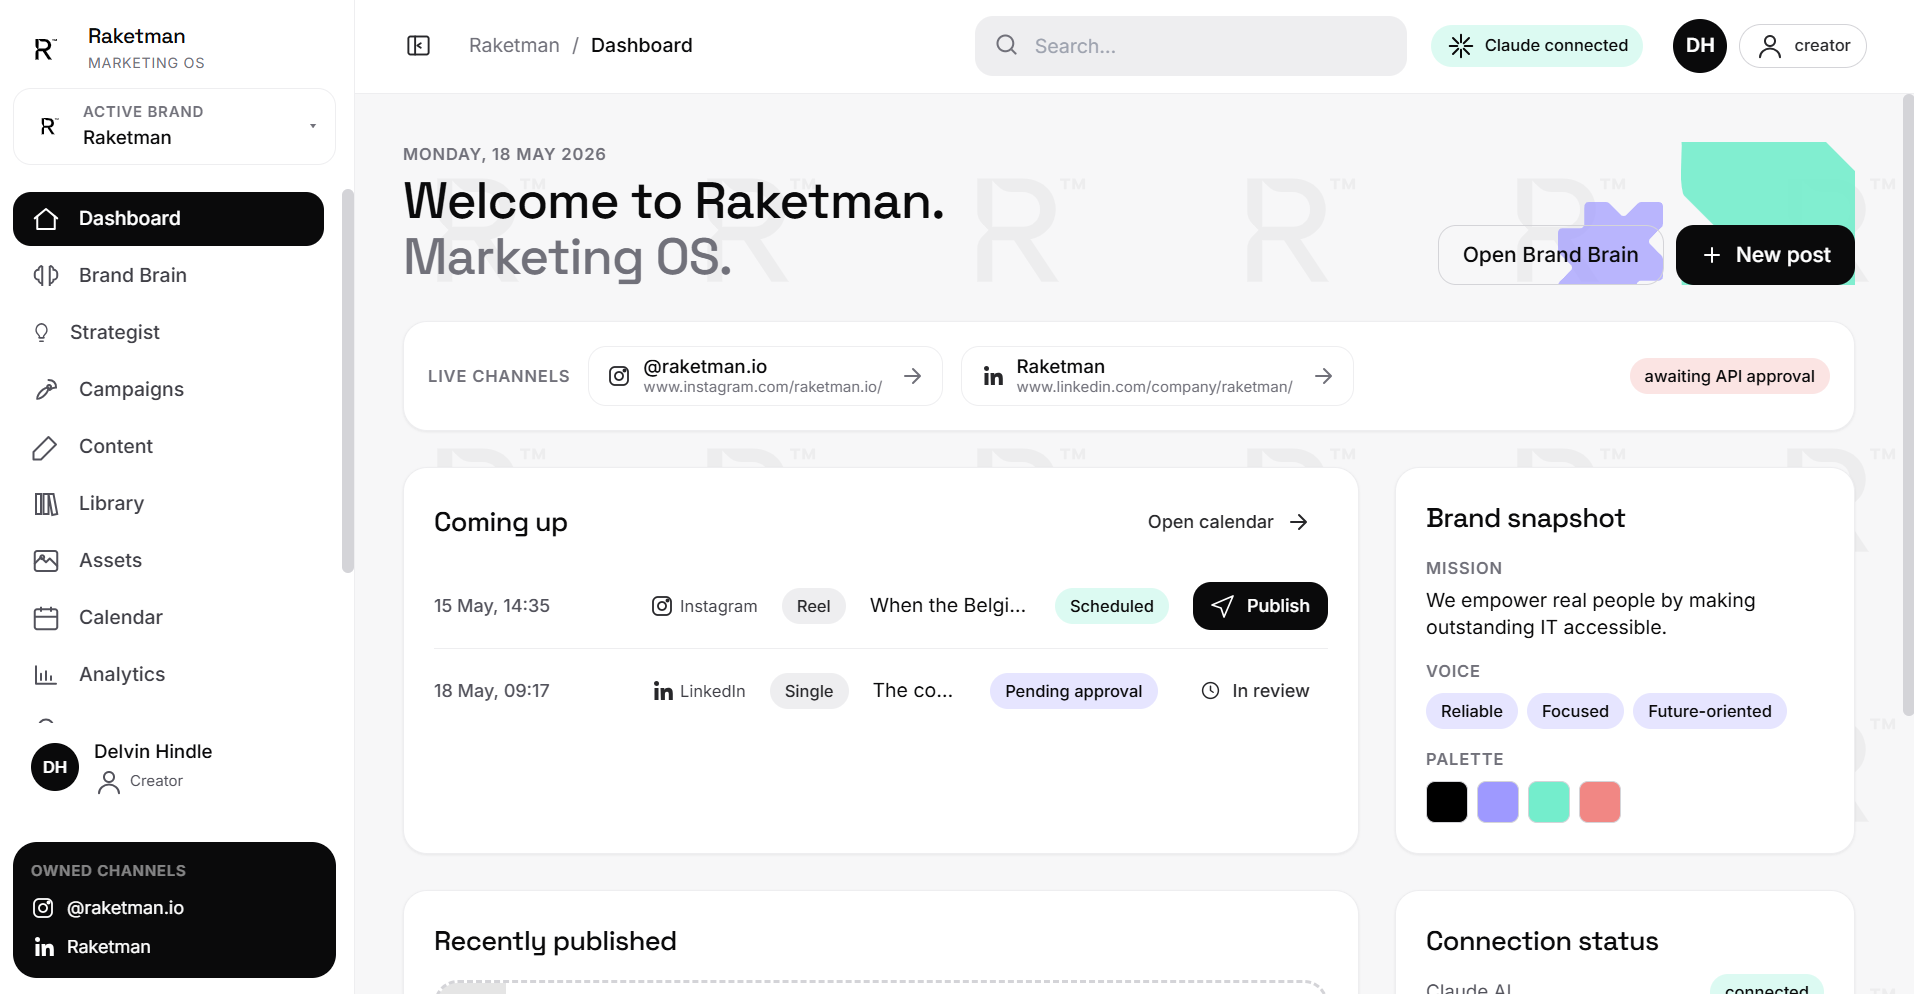Click the Brand Brain icon in sidebar
This screenshot has height=994, width=1914.
point(46,275)
